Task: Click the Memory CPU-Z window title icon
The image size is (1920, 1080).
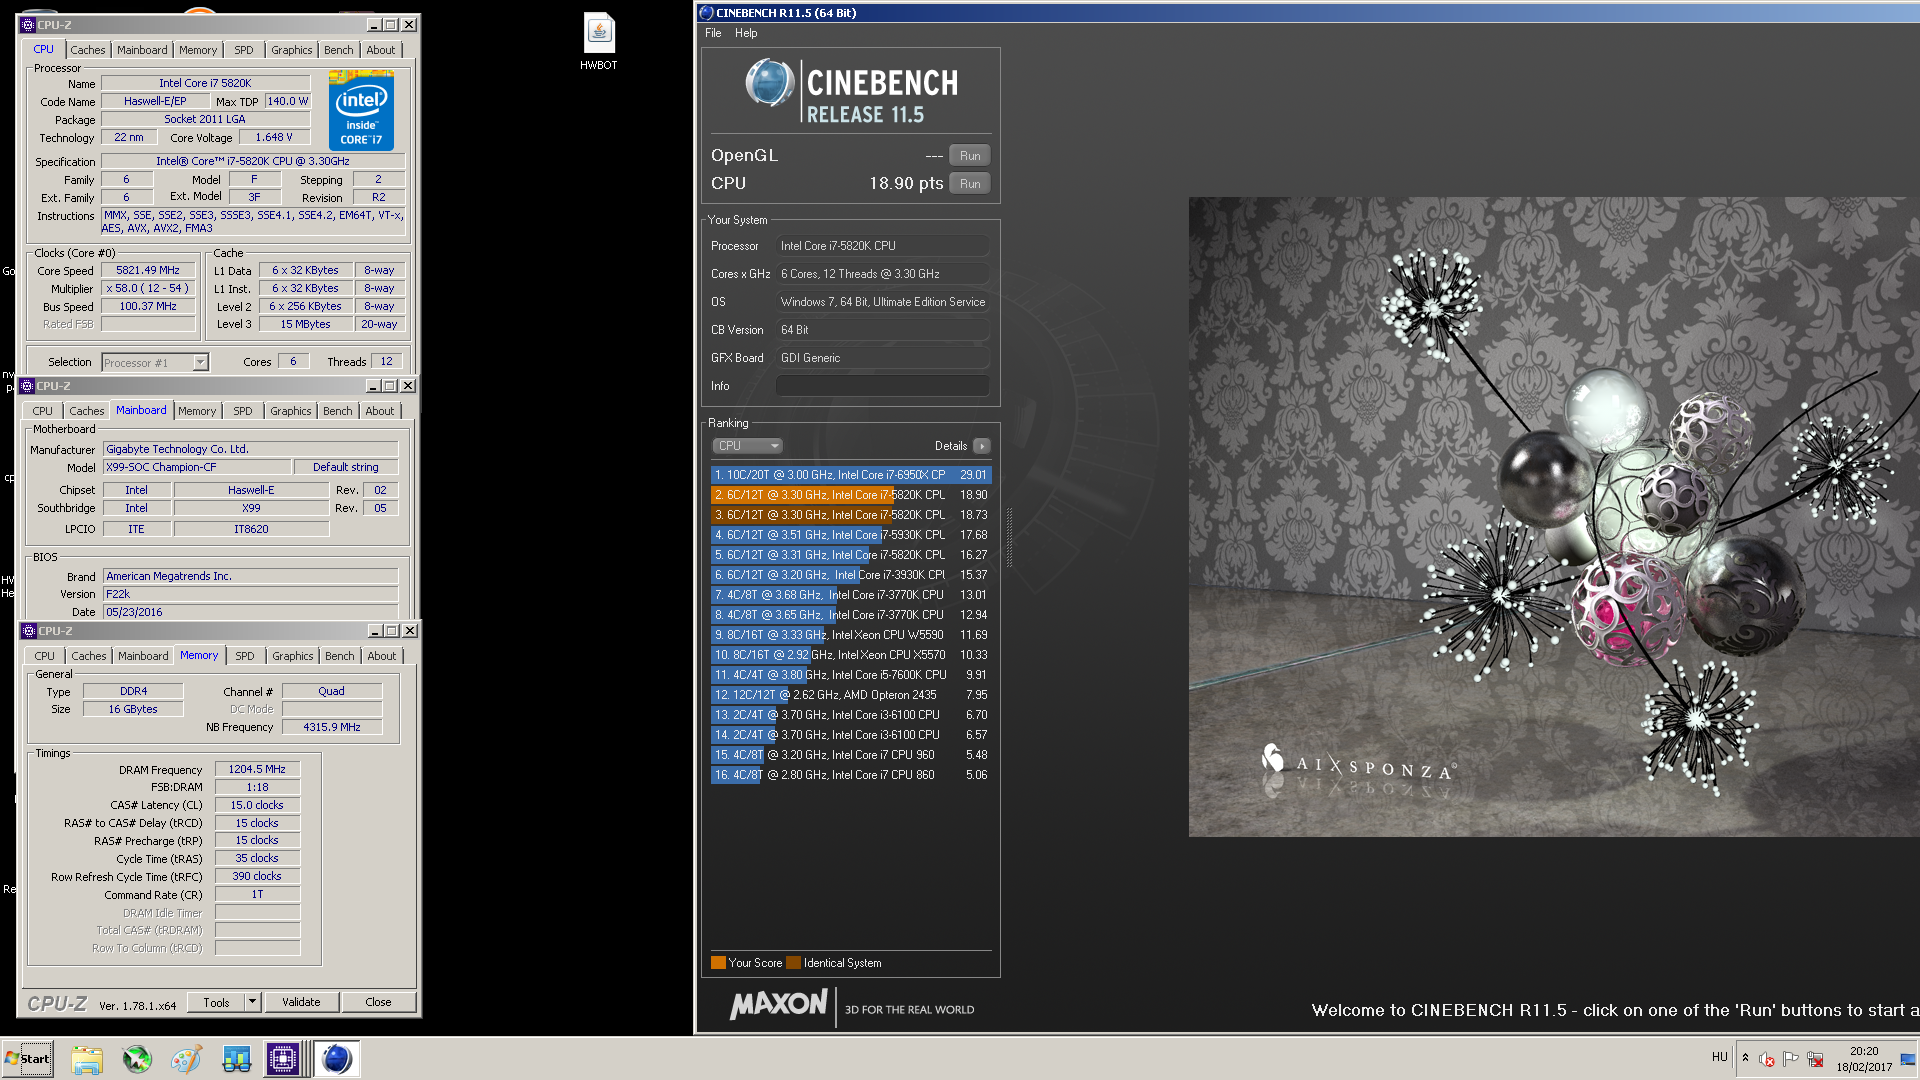Action: click(28, 631)
